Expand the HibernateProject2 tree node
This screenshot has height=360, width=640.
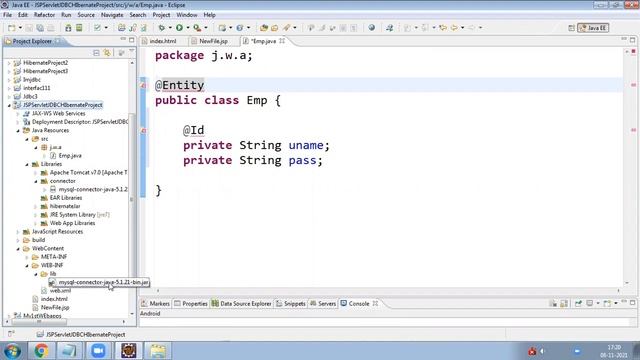pyautogui.click(x=9, y=63)
